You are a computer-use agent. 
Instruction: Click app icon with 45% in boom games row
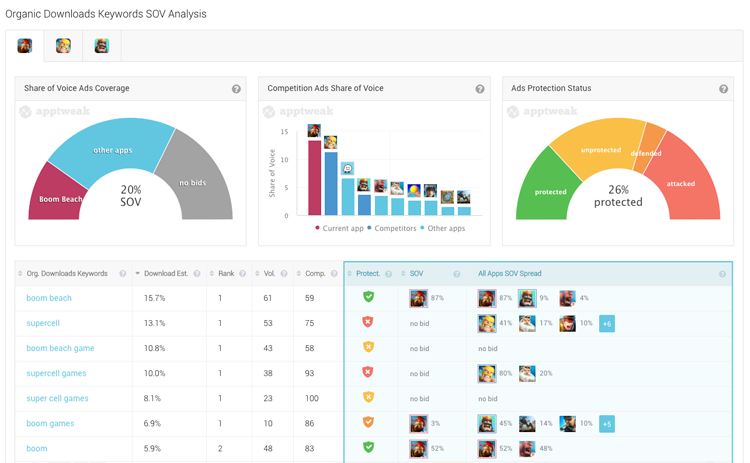point(487,423)
